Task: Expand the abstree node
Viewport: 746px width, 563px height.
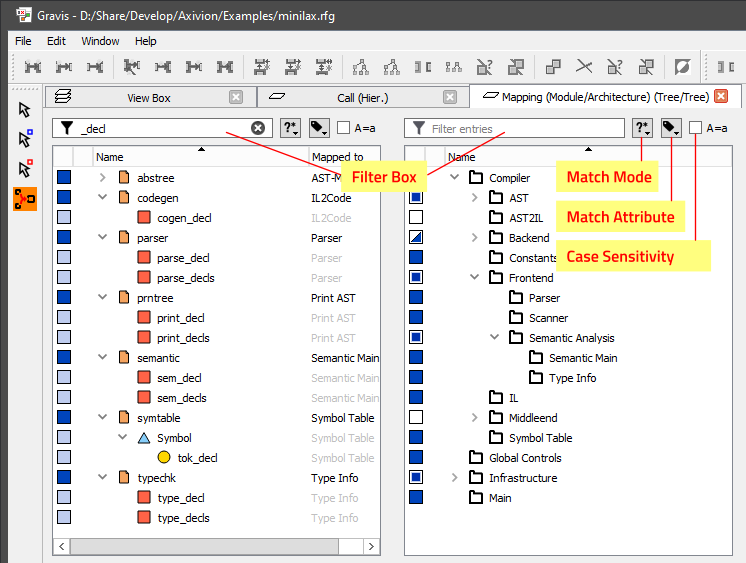Action: coord(102,178)
